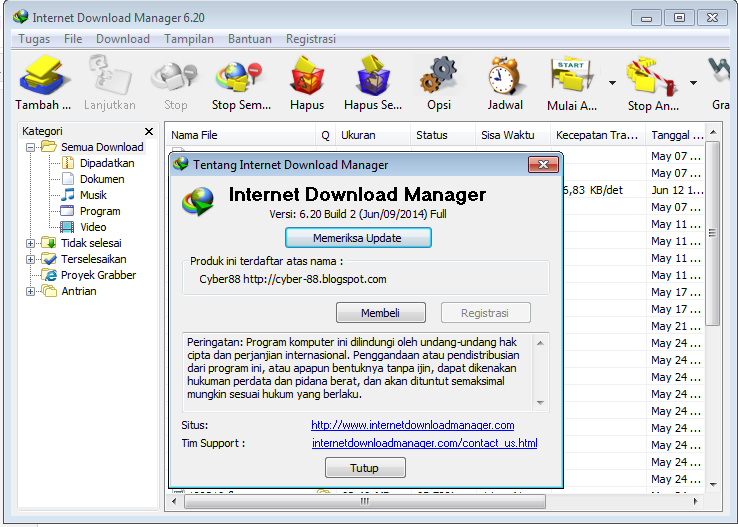
Task: Select the Antrian folder icon
Action: tap(49, 291)
